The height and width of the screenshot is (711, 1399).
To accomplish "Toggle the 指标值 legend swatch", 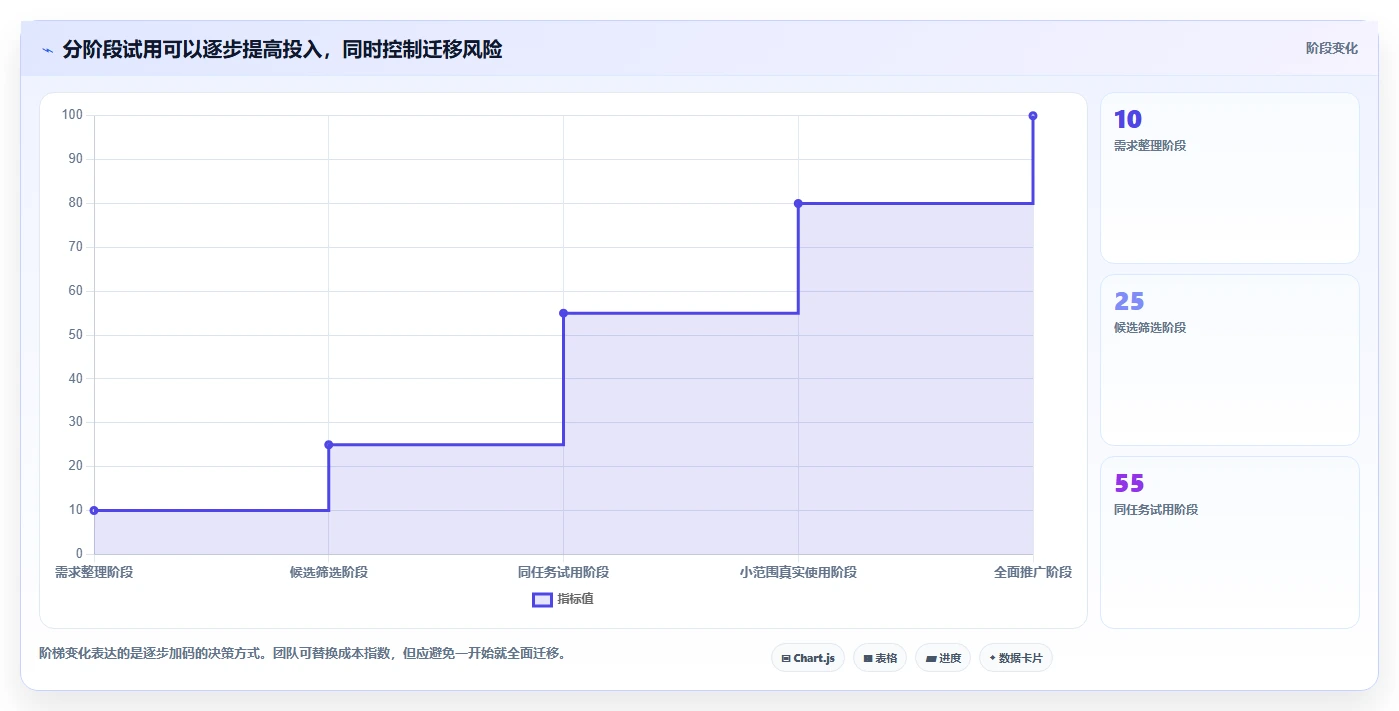I will [542, 599].
